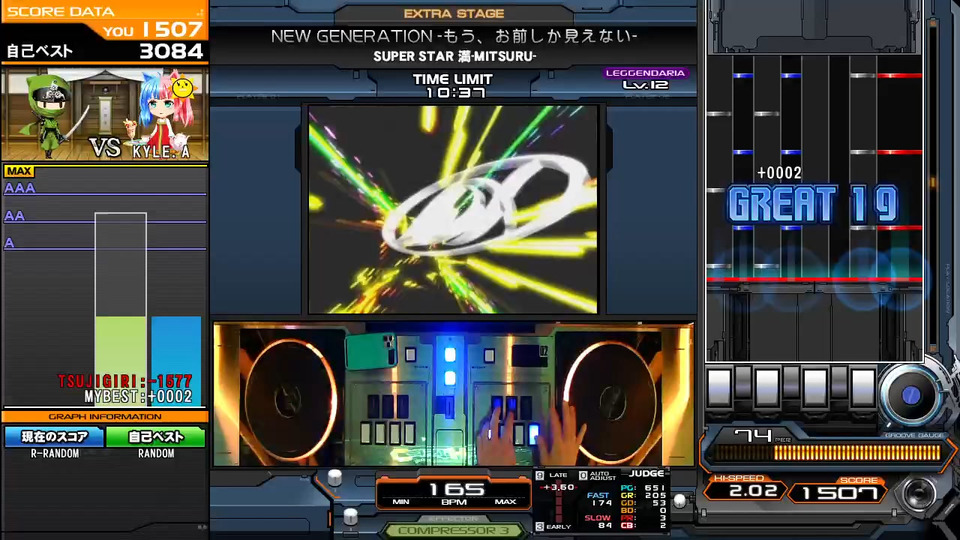
Task: Click the turntable scratch disc icon
Action: [910, 395]
